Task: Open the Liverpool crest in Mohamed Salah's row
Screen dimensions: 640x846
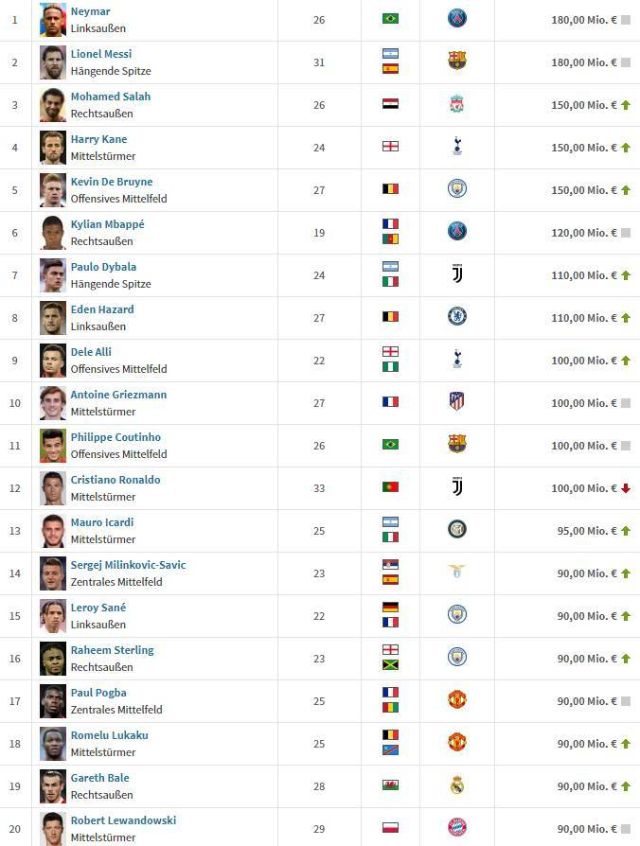Action: (x=457, y=104)
